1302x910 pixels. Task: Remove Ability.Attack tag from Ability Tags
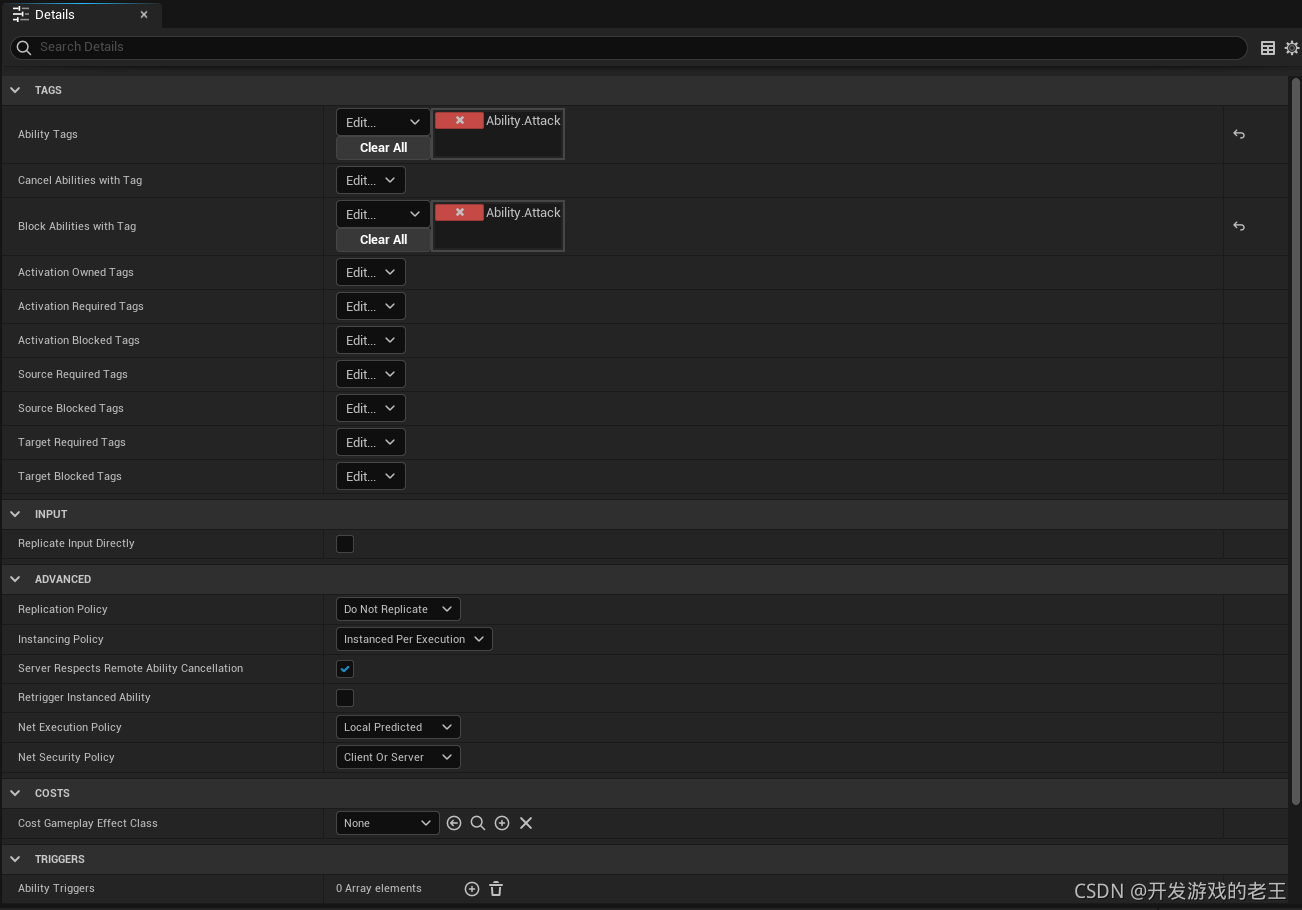tap(459, 120)
